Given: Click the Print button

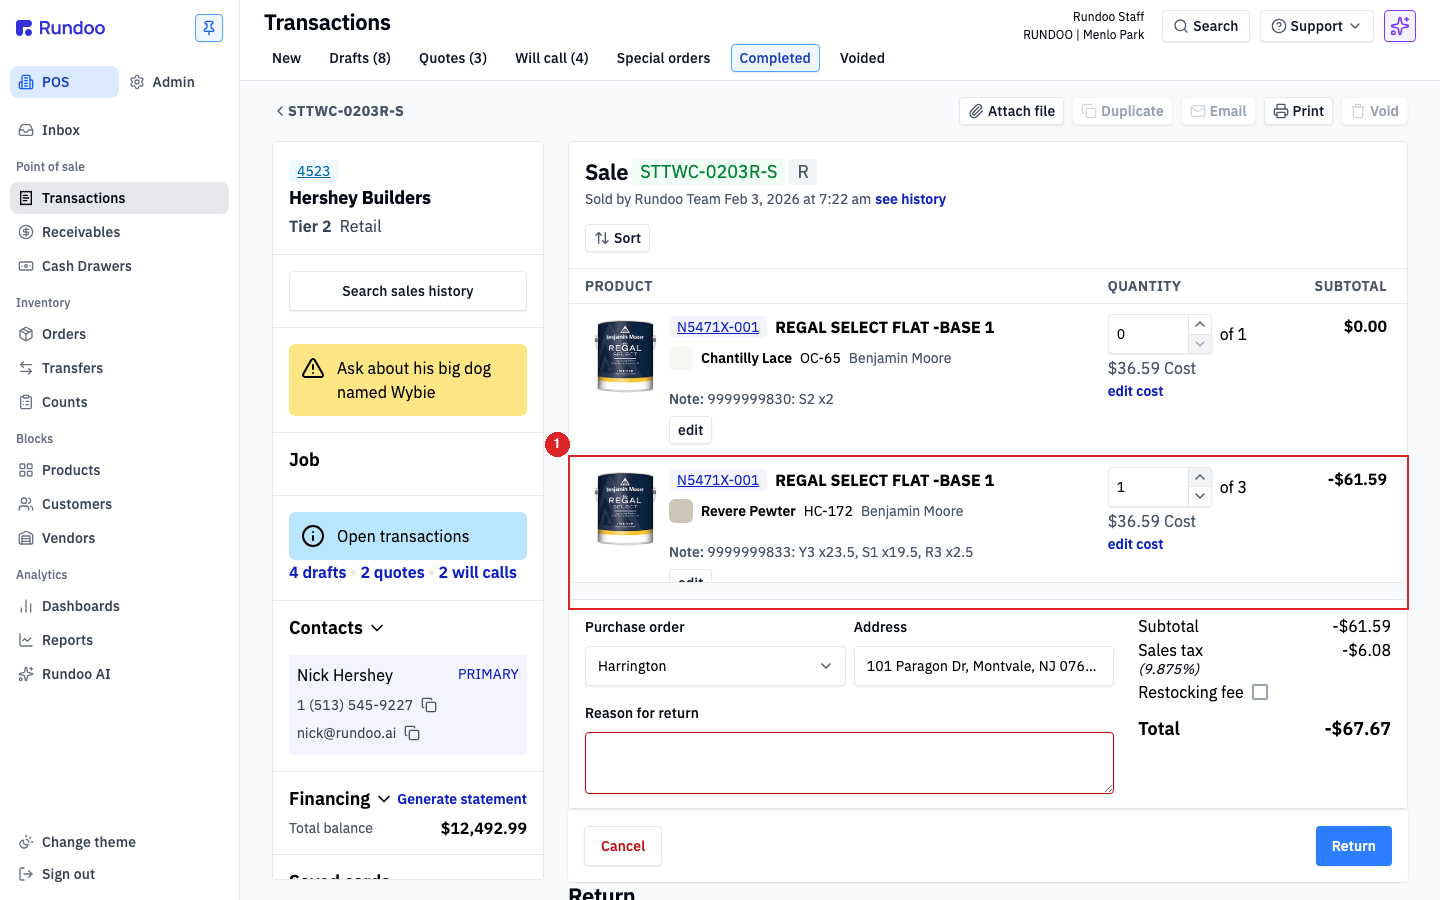Looking at the screenshot, I should coord(1298,111).
